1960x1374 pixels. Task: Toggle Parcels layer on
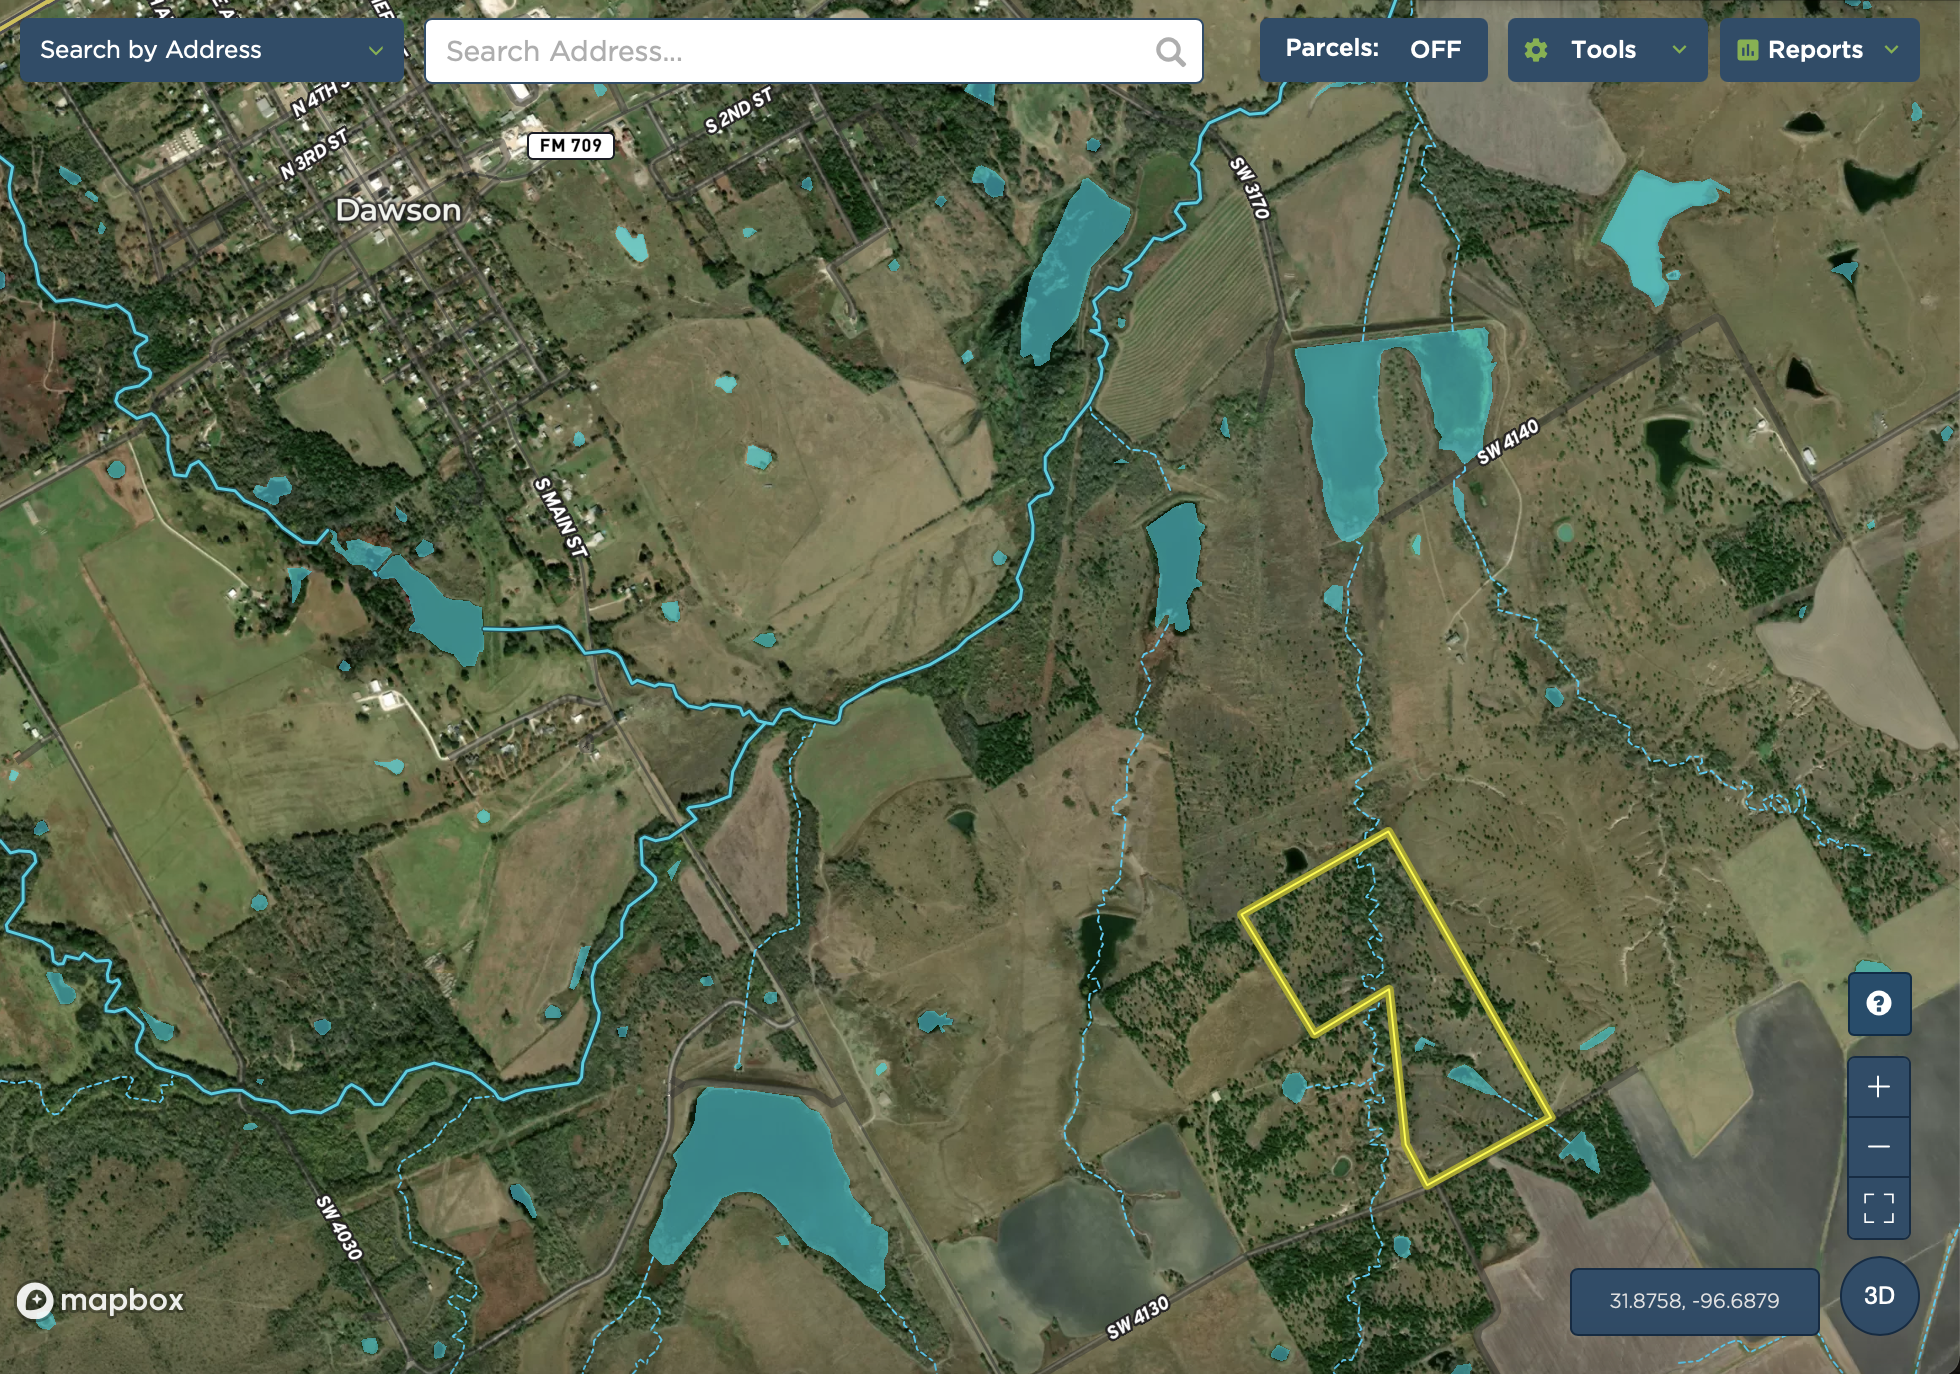[x=1373, y=49]
